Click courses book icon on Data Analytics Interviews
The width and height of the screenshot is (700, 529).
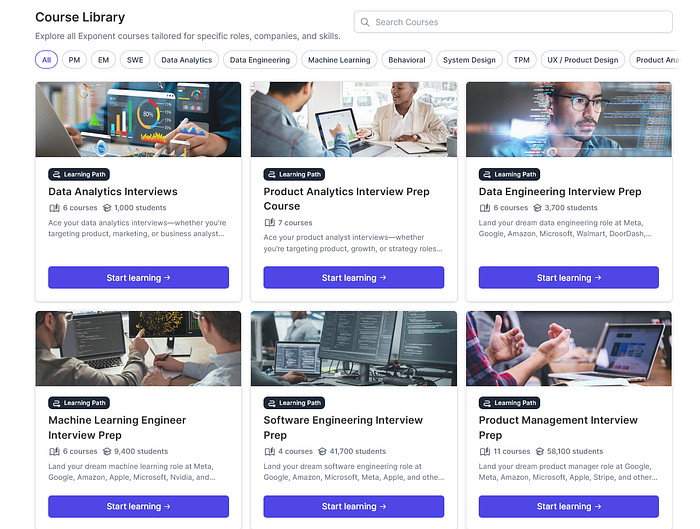[54, 208]
